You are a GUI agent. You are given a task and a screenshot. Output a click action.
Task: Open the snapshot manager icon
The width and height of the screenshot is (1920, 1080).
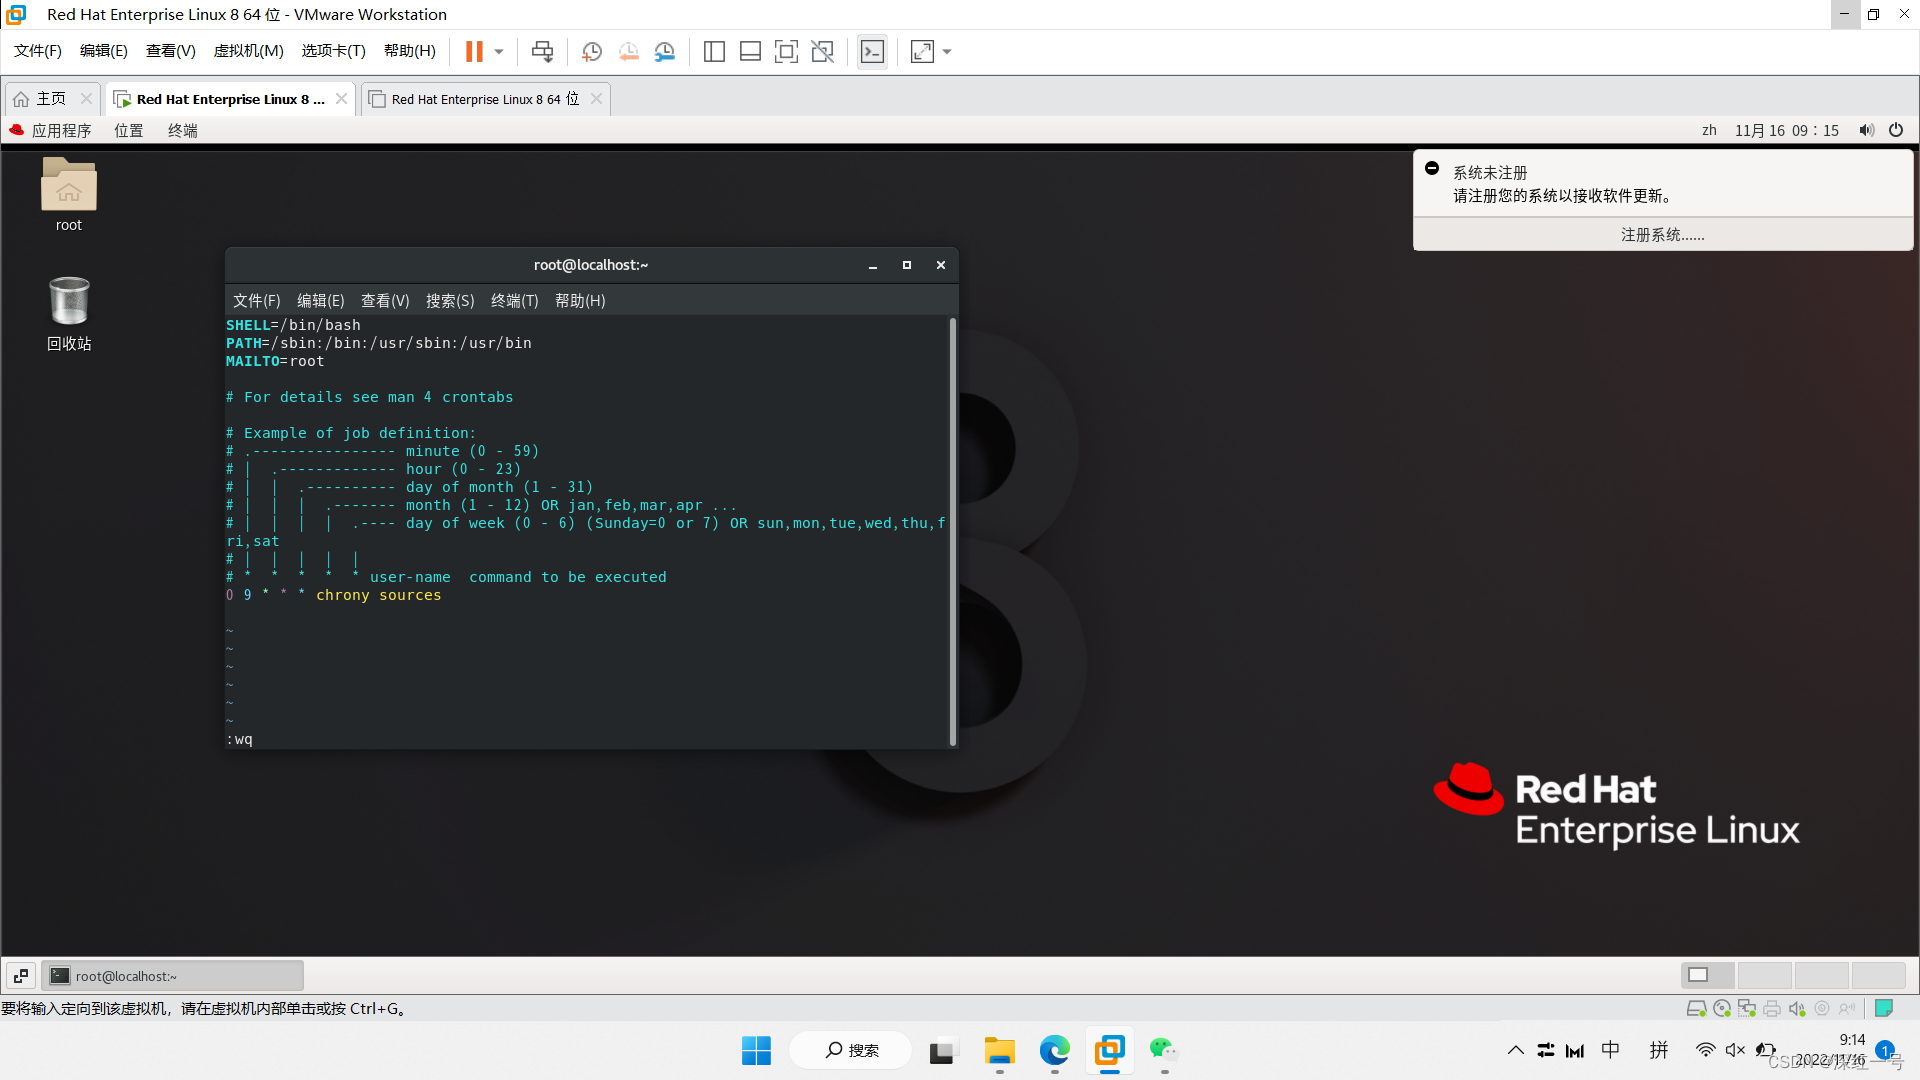665,51
